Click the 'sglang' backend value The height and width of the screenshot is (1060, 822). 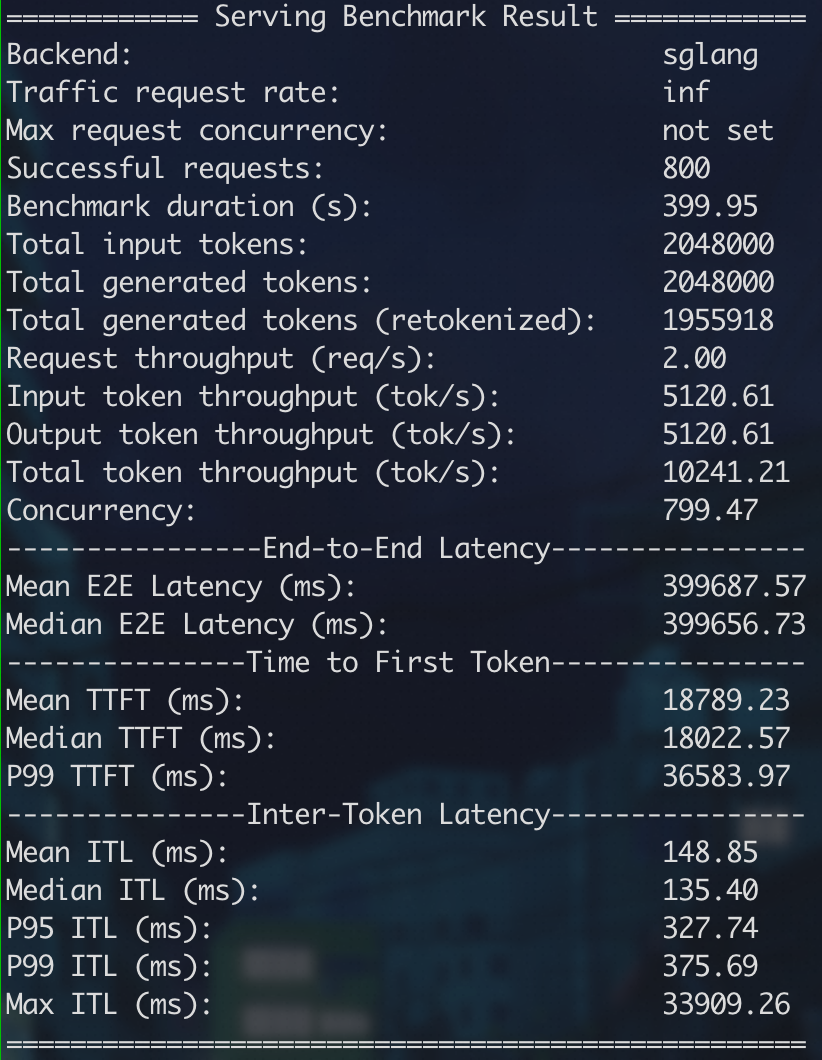tap(710, 55)
